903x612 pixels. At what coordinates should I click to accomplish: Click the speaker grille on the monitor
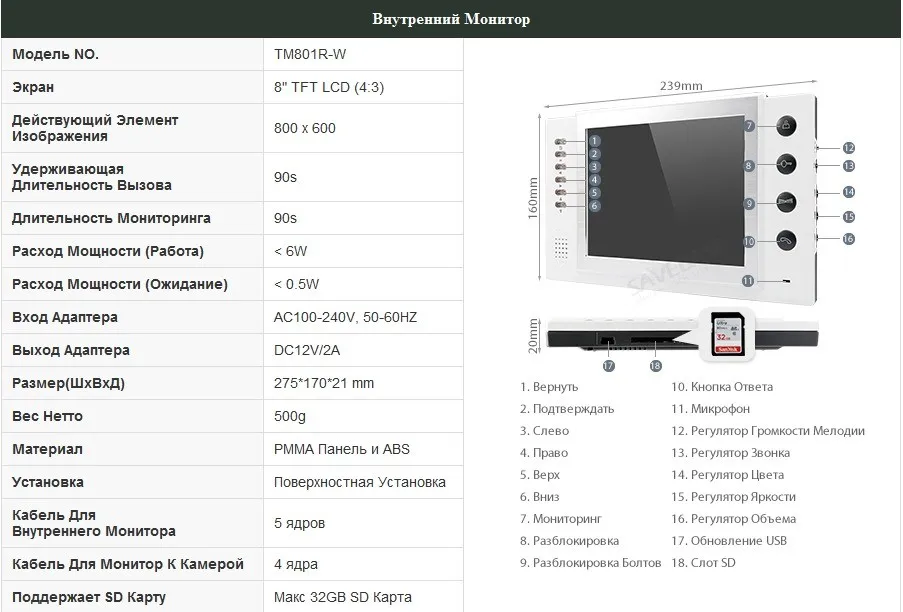tap(561, 248)
